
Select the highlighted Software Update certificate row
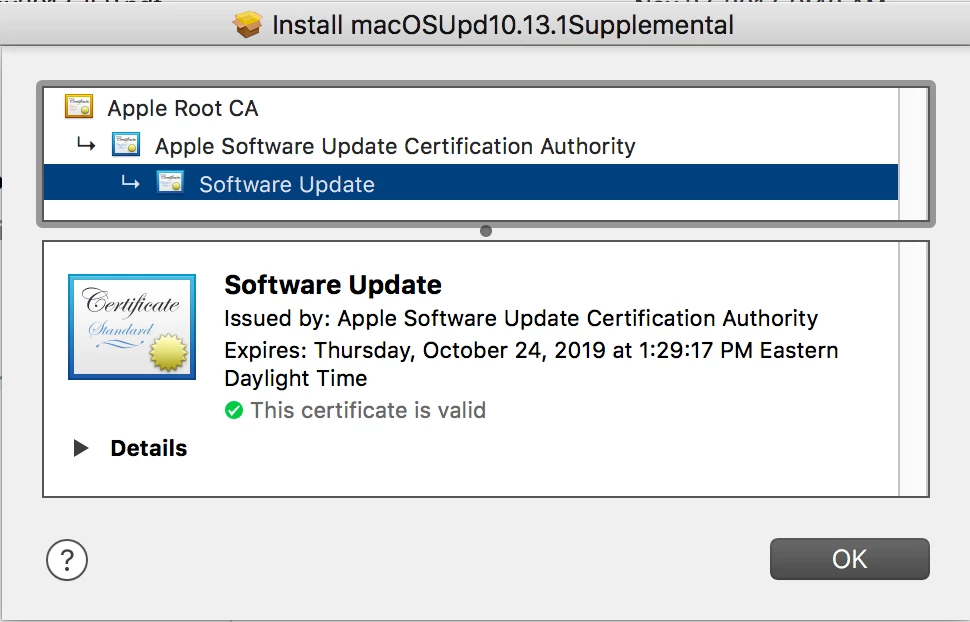[471, 183]
